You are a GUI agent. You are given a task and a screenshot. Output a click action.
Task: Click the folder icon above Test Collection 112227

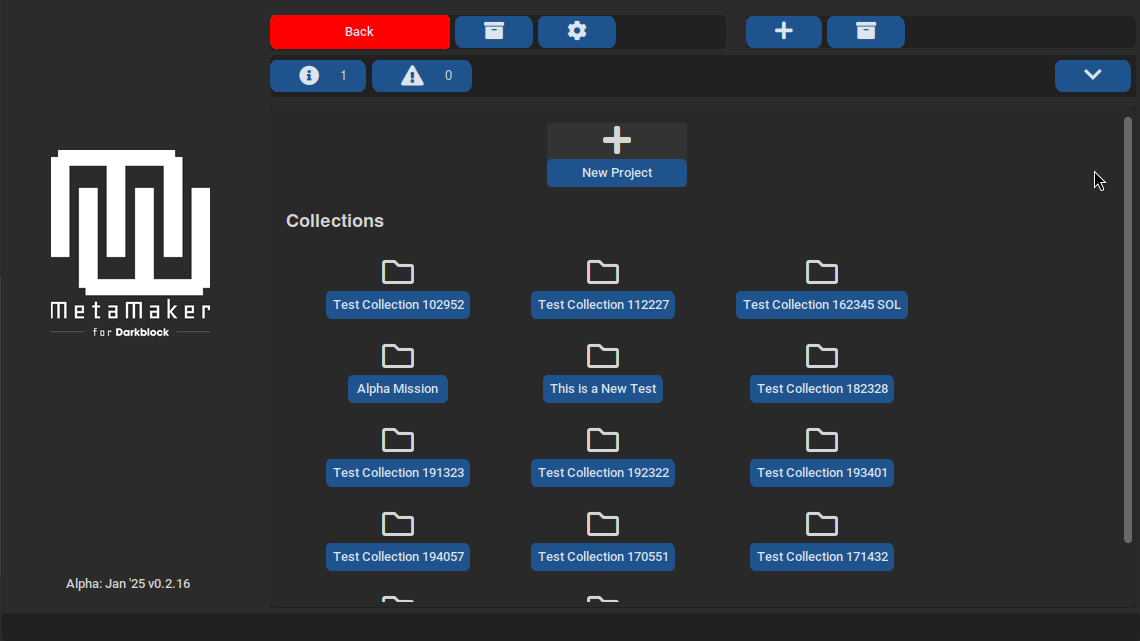[603, 272]
